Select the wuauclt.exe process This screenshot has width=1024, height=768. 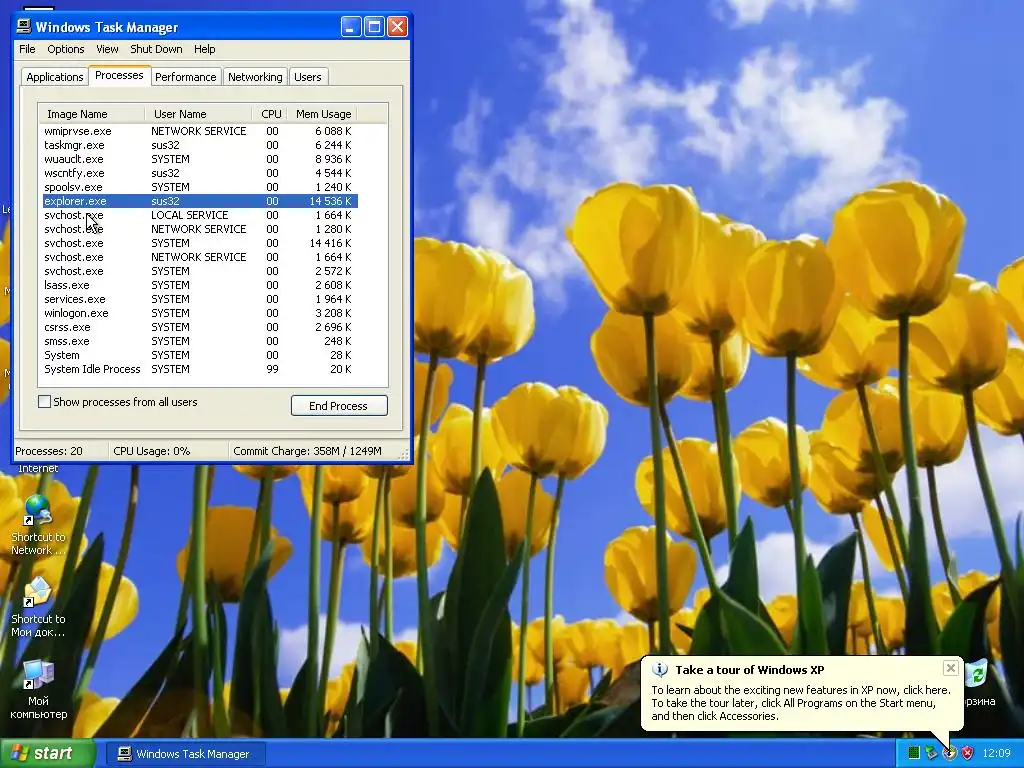[200, 159]
